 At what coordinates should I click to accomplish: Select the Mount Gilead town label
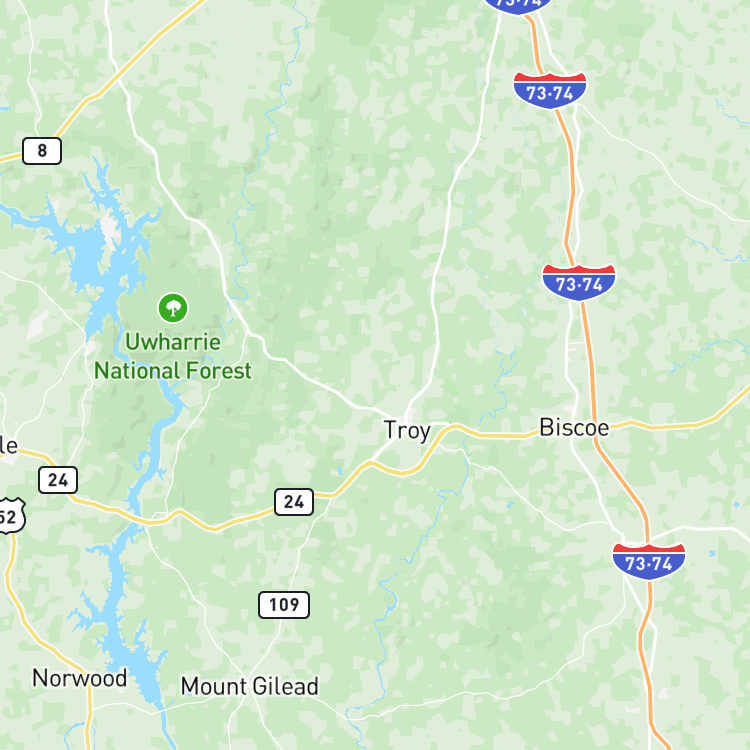pyautogui.click(x=250, y=686)
